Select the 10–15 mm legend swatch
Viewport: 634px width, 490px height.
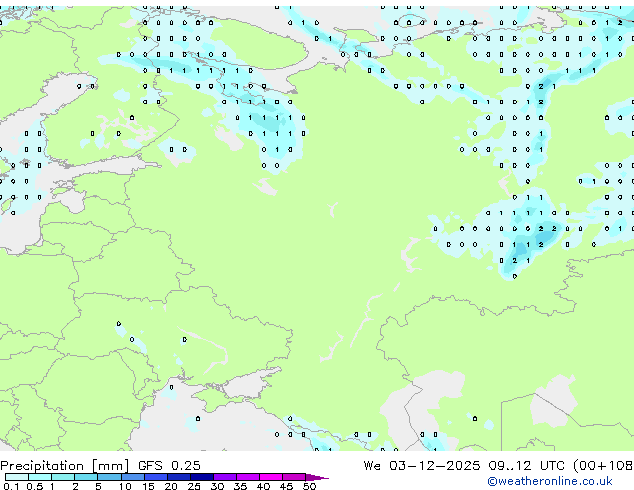133,477
